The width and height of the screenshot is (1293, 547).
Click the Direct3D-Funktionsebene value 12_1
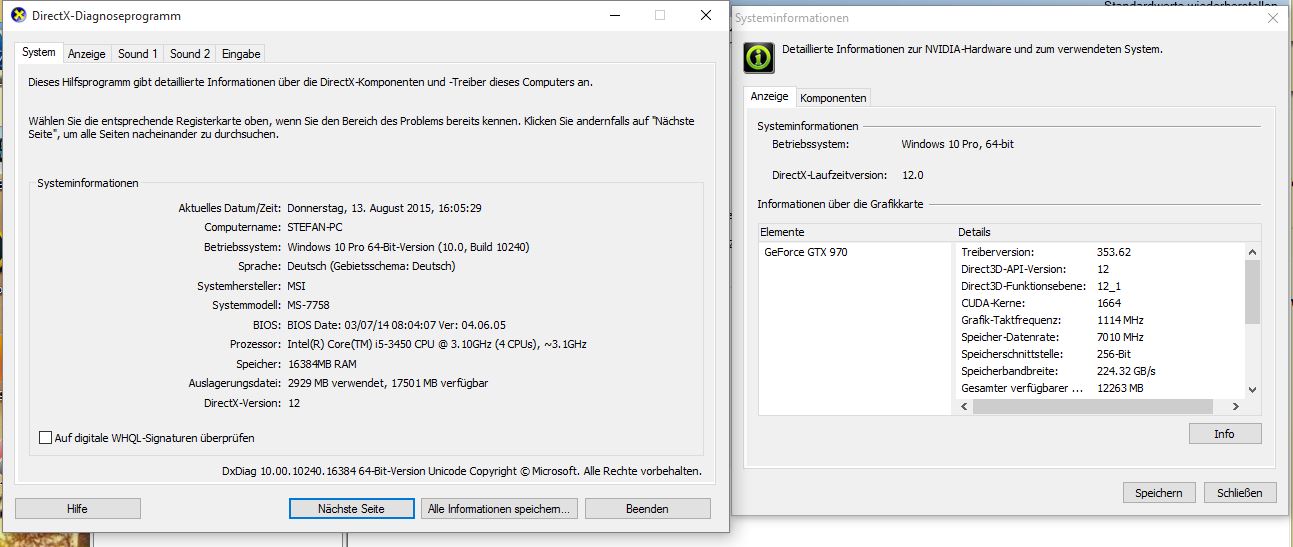(x=1109, y=286)
